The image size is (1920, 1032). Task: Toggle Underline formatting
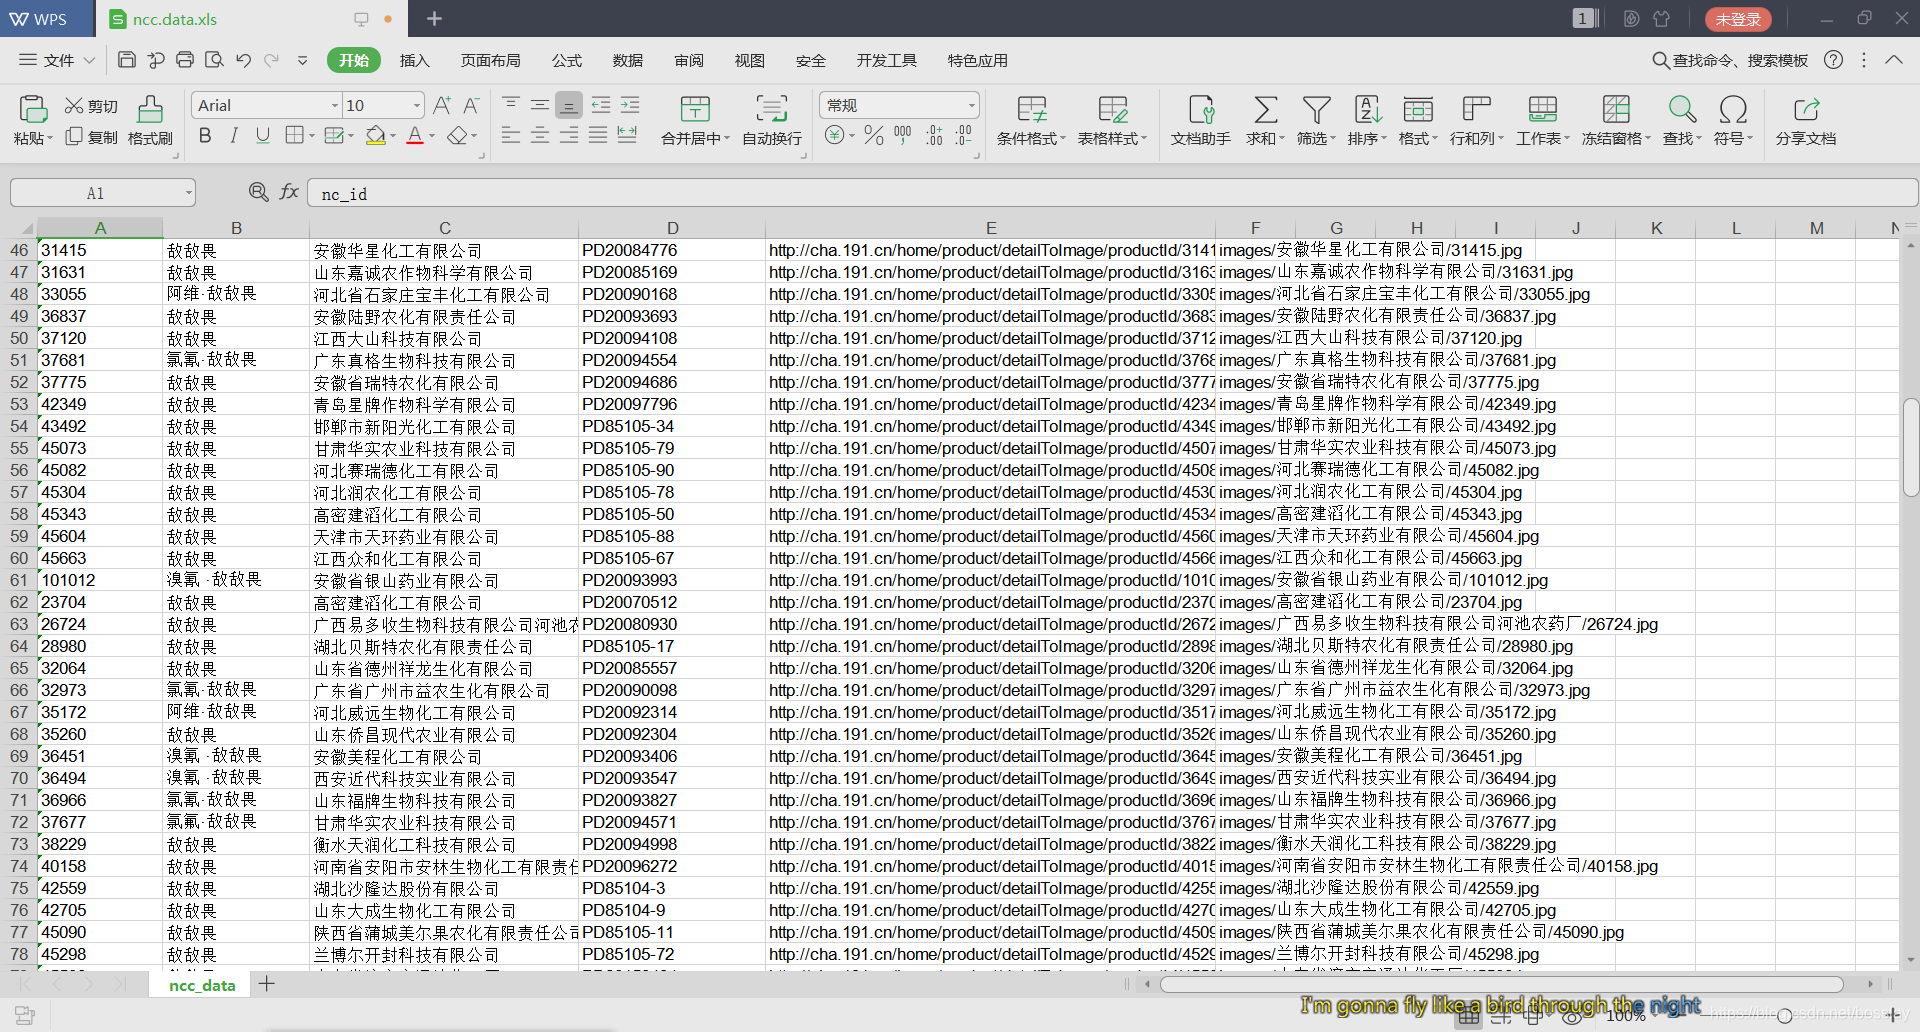tap(263, 135)
